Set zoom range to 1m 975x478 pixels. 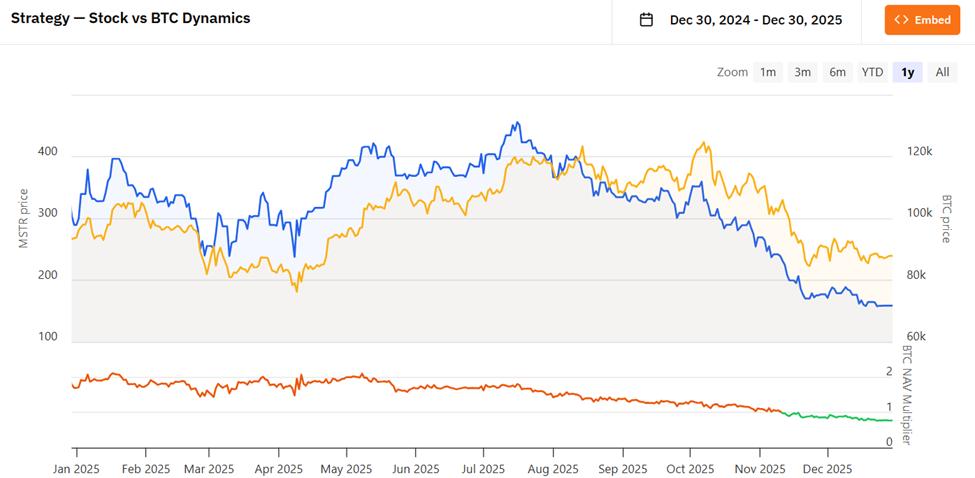click(768, 72)
